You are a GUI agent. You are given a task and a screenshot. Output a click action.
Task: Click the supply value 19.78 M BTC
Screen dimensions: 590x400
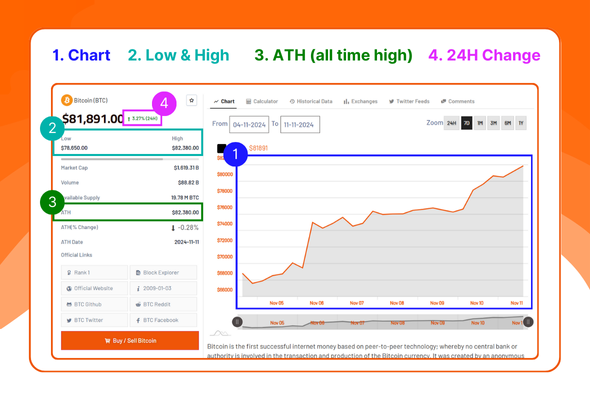point(185,198)
